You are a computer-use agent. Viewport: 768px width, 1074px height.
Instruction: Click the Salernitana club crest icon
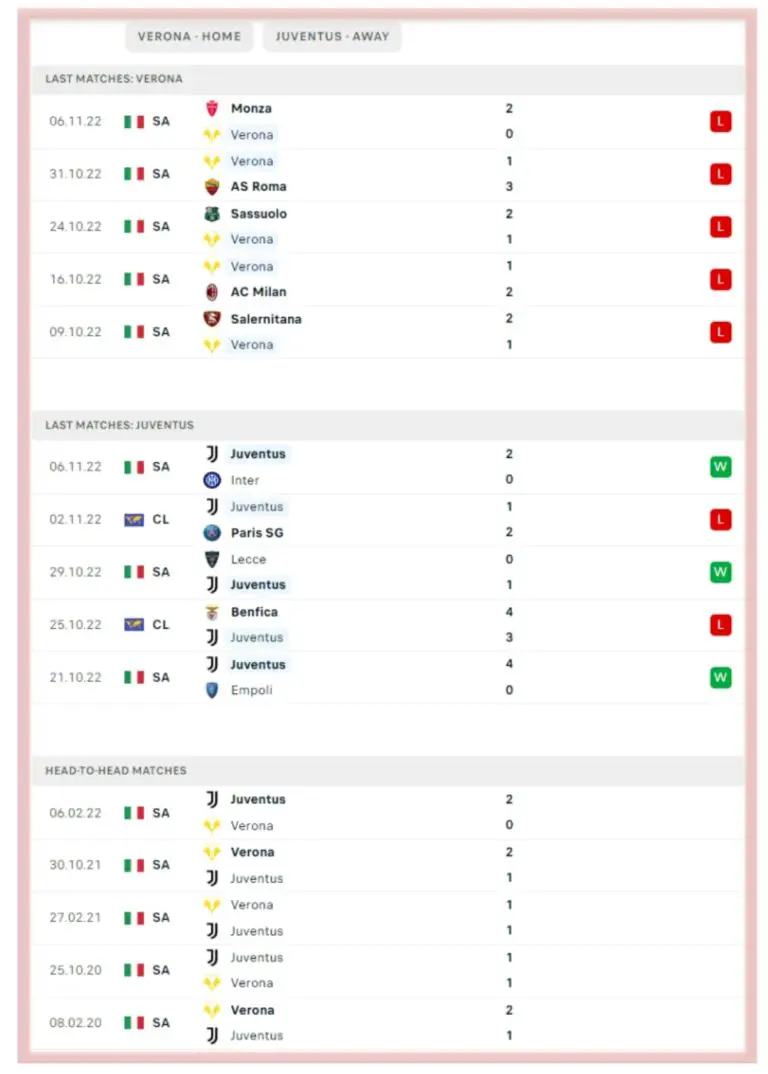[x=212, y=319]
